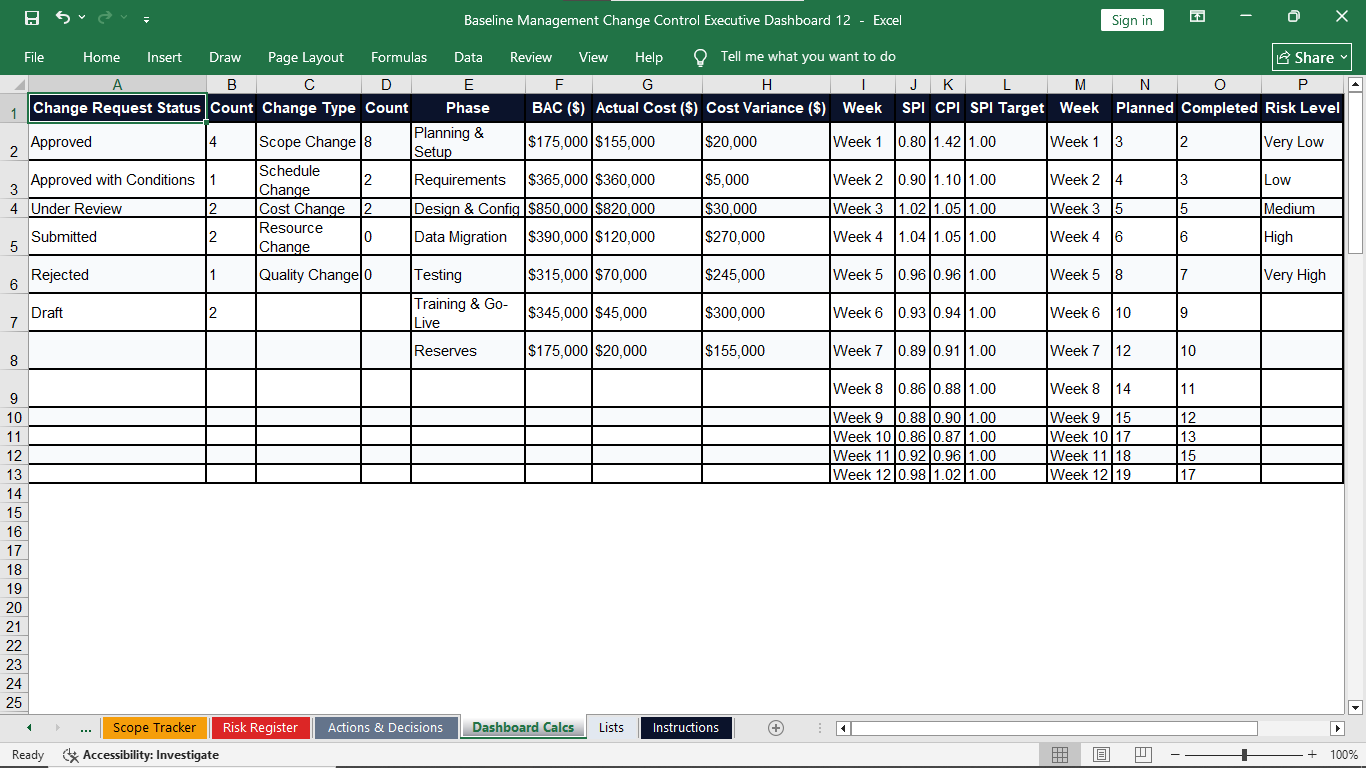This screenshot has width=1366, height=768.
Task: Open the Instructions sheet tab
Action: [x=686, y=728]
